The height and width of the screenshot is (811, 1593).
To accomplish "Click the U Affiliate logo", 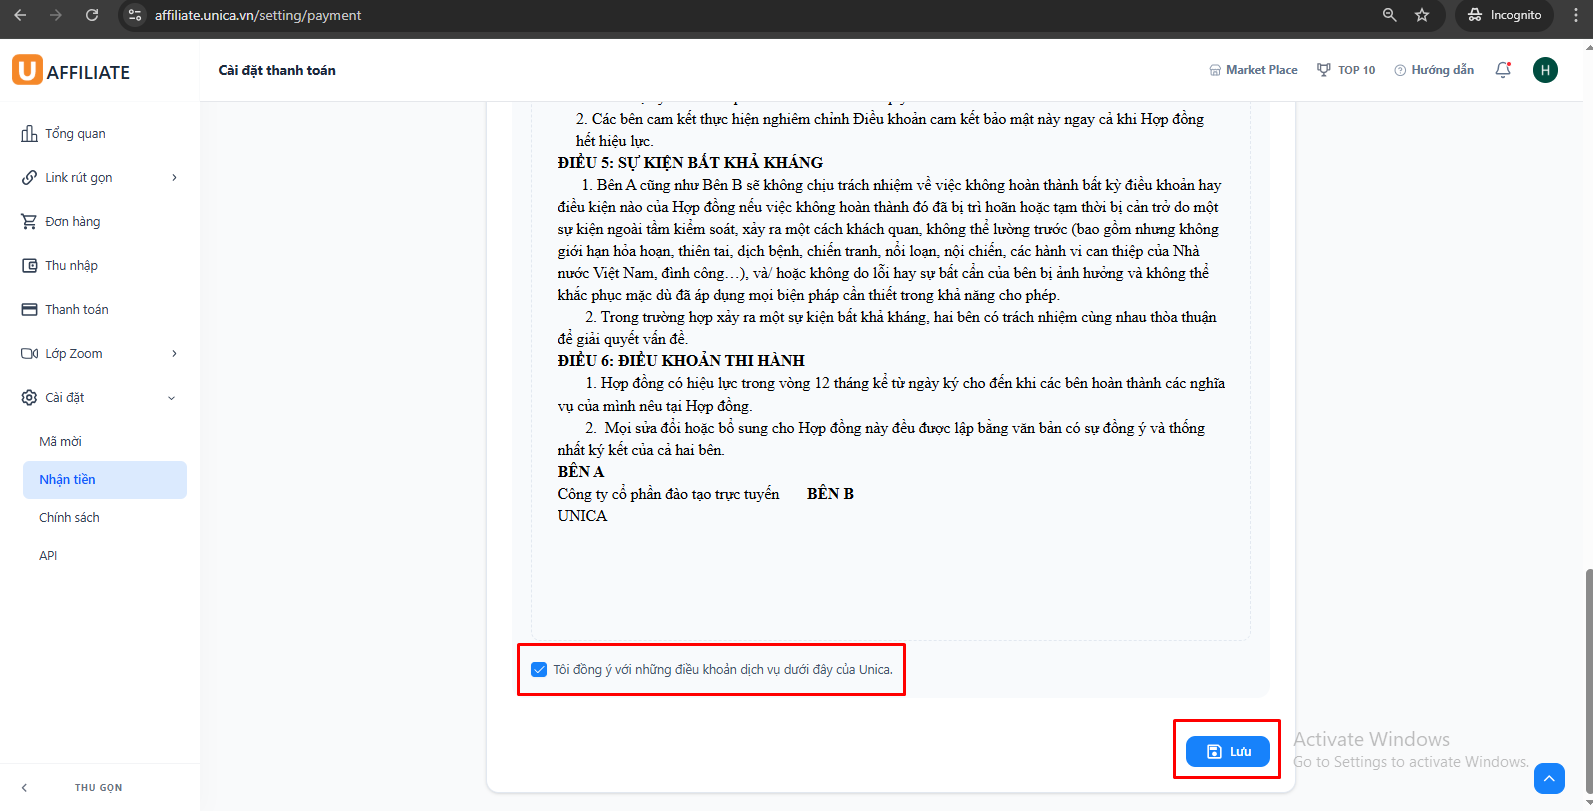I will tap(72, 71).
